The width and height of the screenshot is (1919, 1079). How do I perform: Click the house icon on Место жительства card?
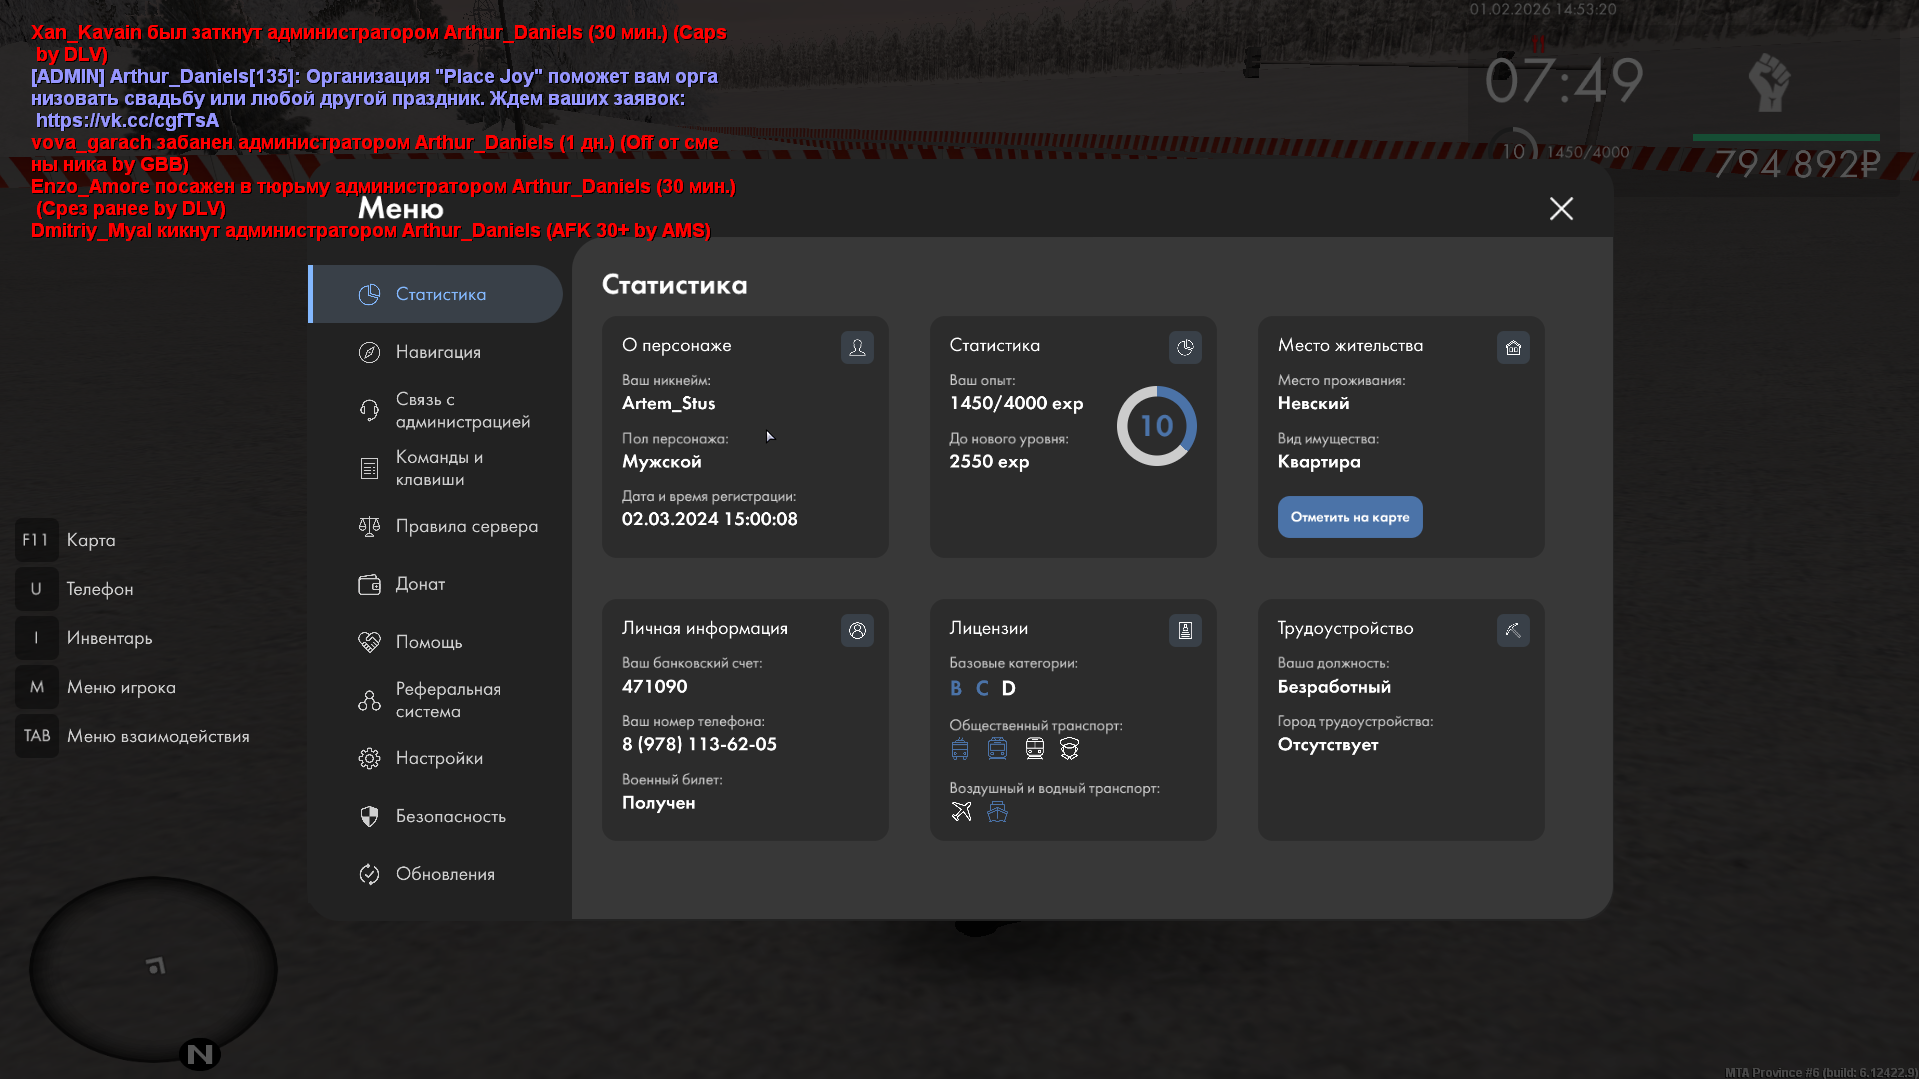pos(1513,347)
